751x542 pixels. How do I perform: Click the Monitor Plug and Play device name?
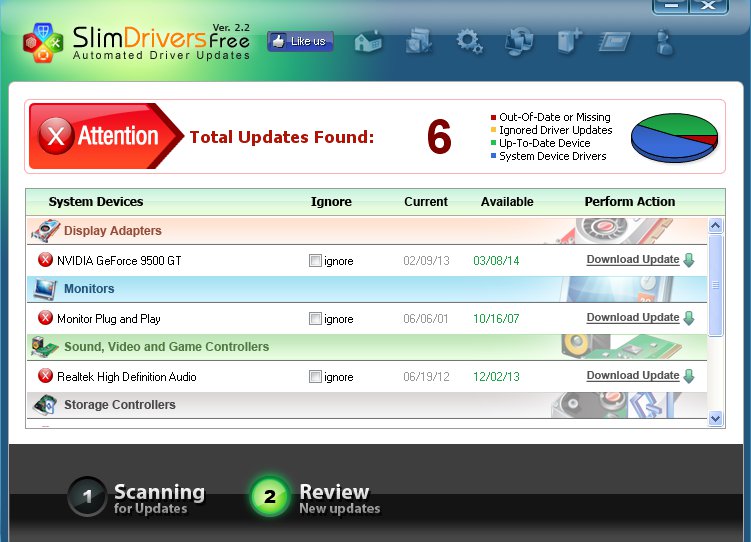tap(109, 319)
